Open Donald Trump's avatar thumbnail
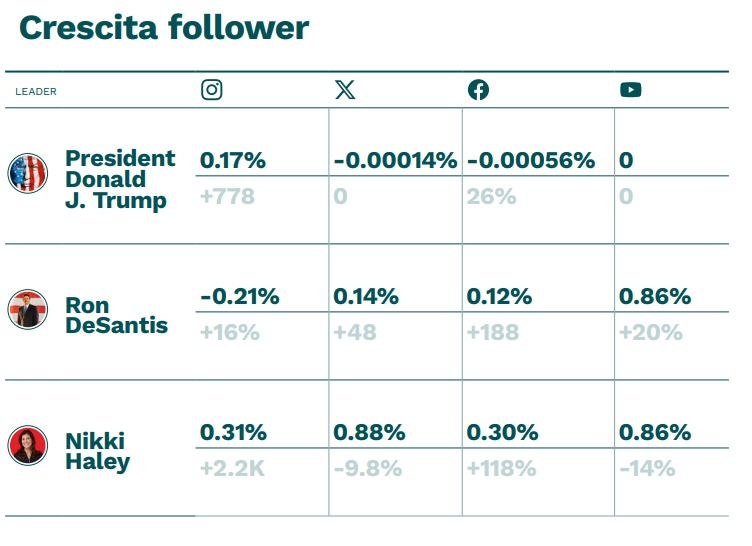 [x=28, y=173]
